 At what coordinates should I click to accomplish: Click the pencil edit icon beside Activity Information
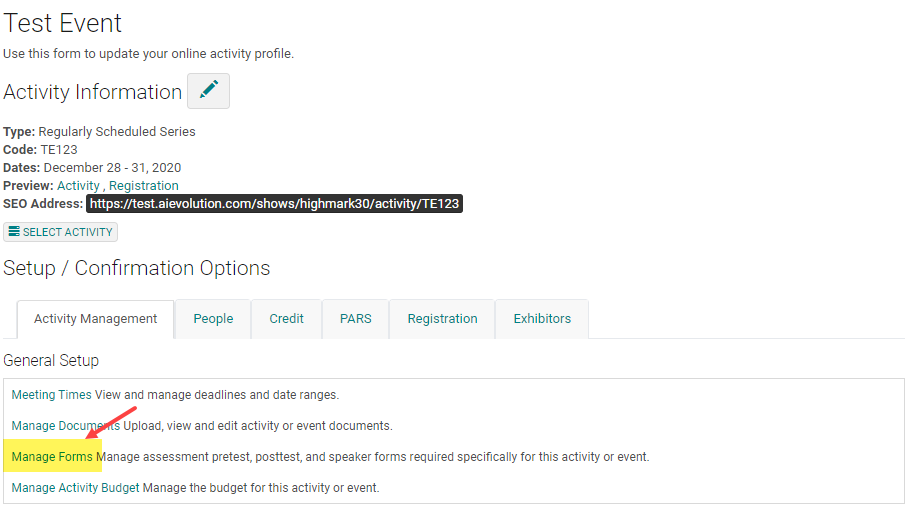208,91
